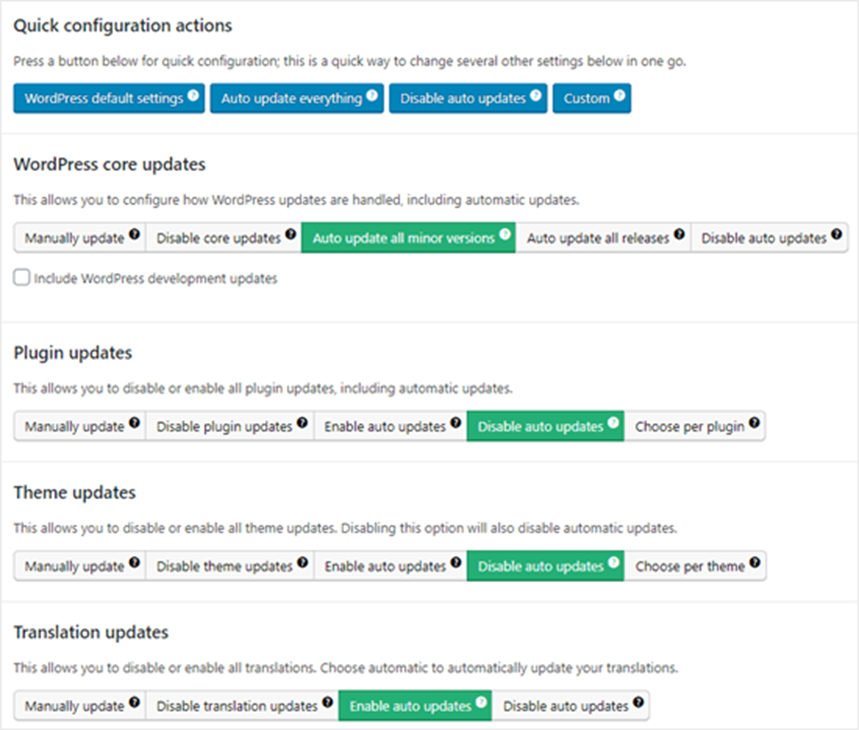The image size is (859, 730).
Task: Click help icon on theme Disable auto updates
Action: pyautogui.click(x=614, y=562)
